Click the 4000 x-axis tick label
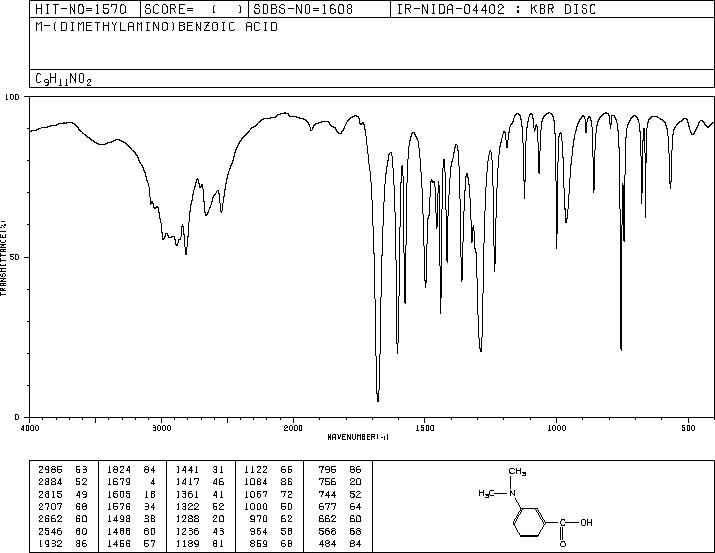 coord(30,428)
